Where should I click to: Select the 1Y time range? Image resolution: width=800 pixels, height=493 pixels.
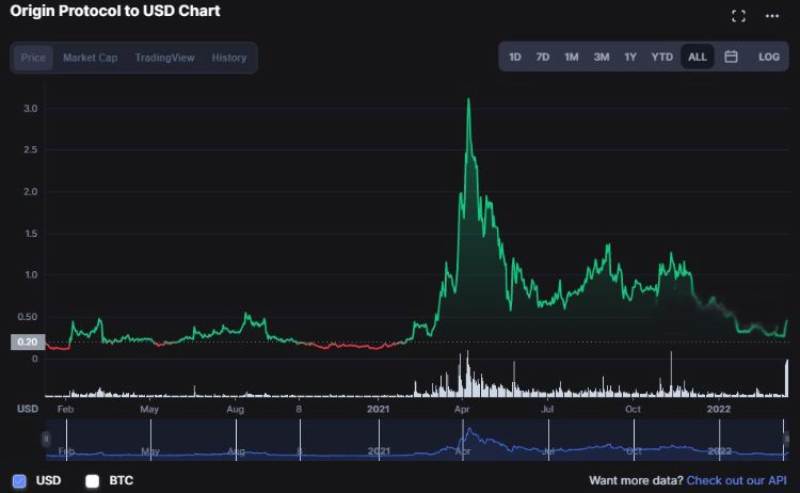pyautogui.click(x=630, y=57)
